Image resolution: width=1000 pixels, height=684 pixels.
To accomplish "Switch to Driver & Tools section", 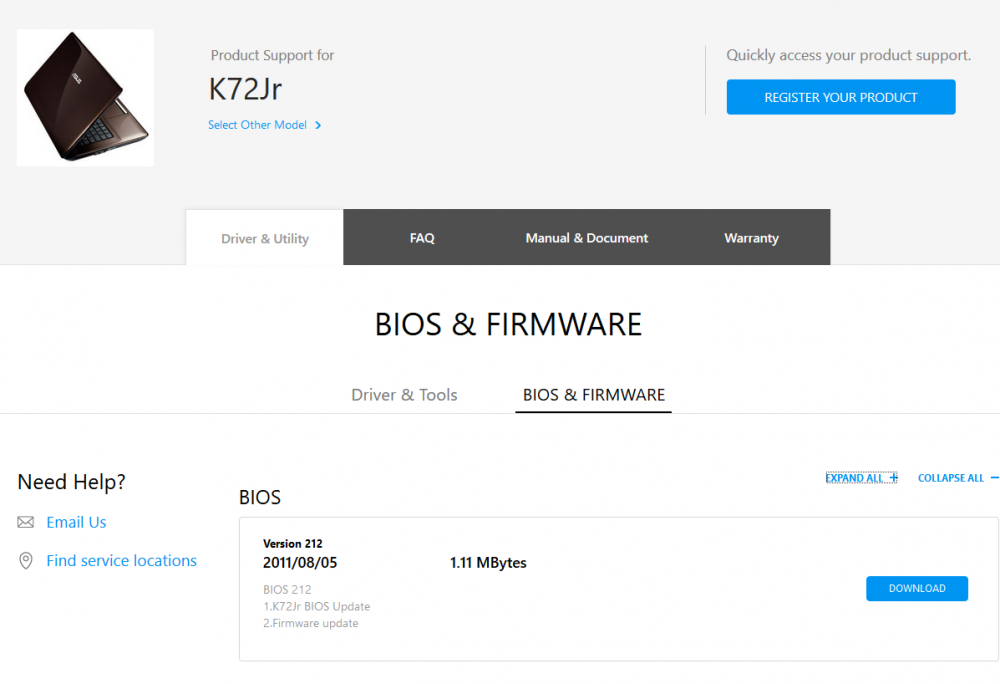I will pos(404,395).
